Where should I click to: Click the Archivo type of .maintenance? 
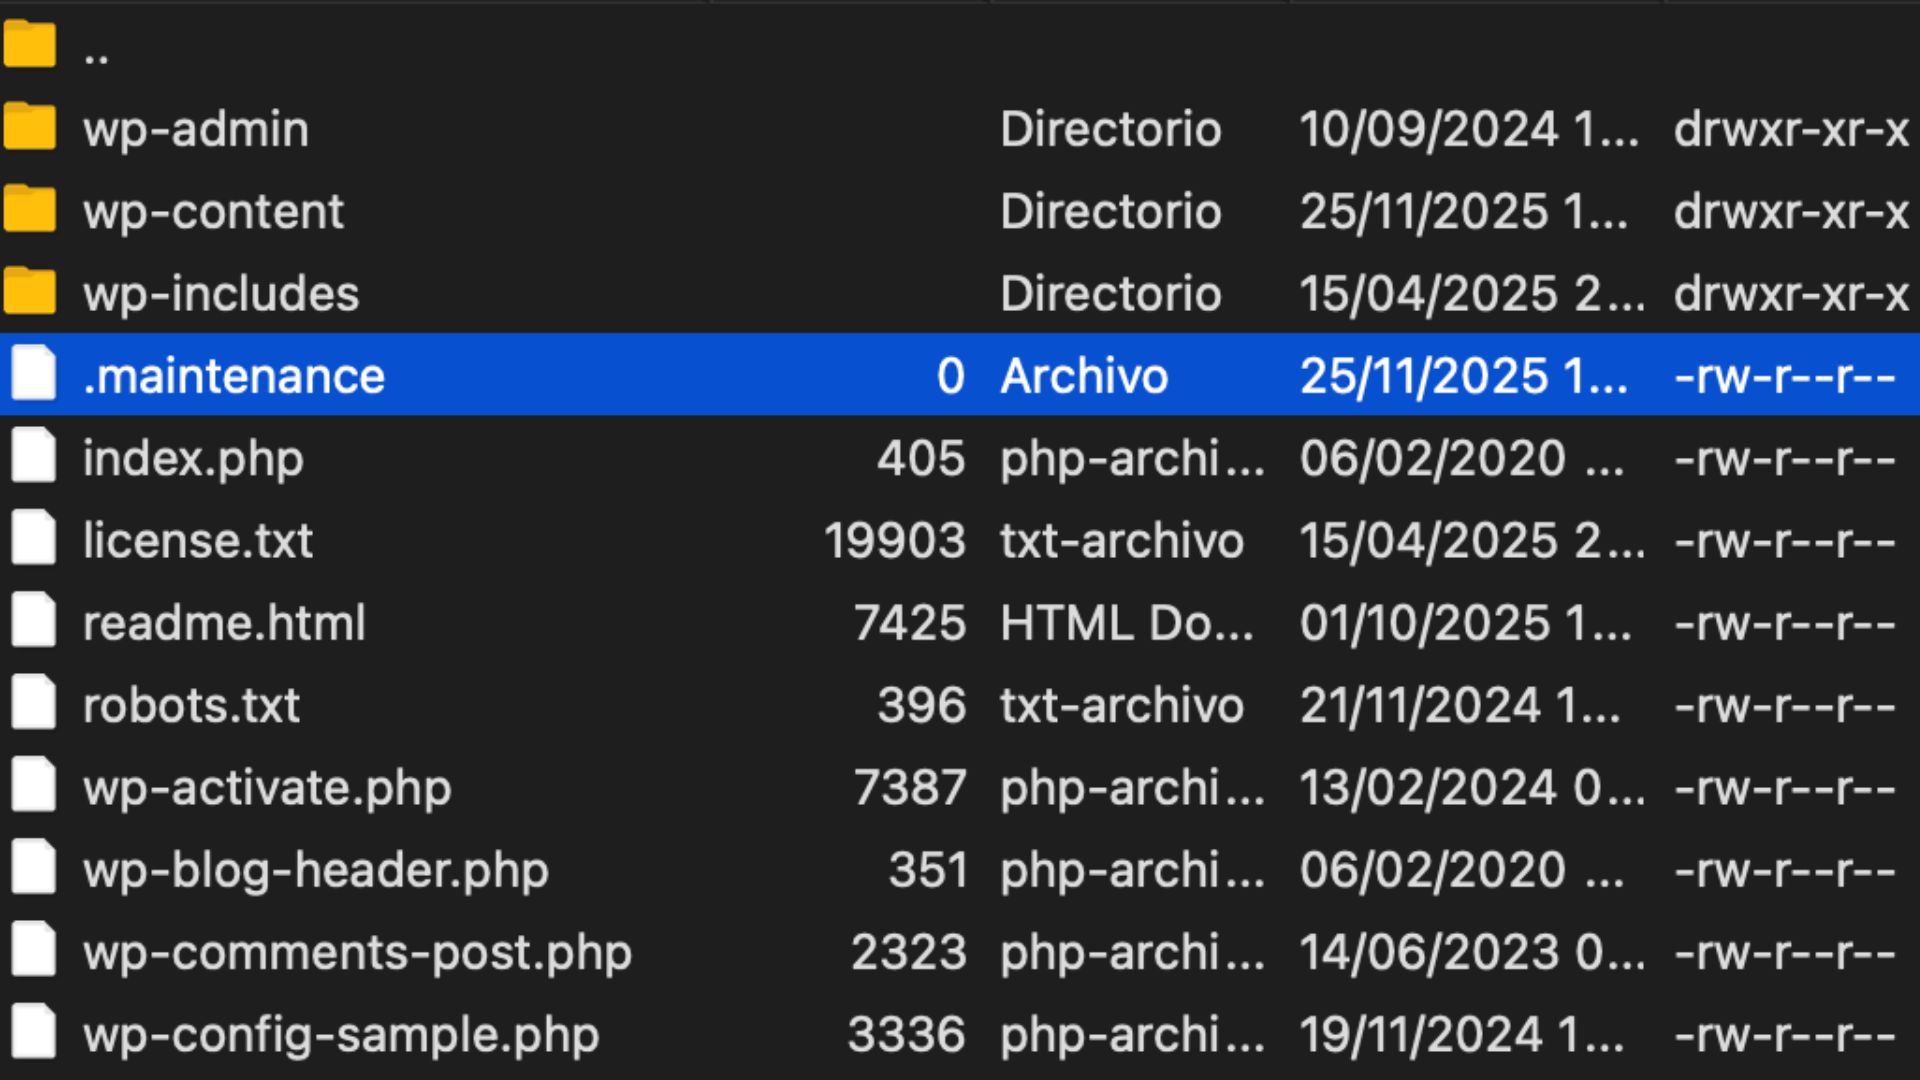click(1084, 374)
